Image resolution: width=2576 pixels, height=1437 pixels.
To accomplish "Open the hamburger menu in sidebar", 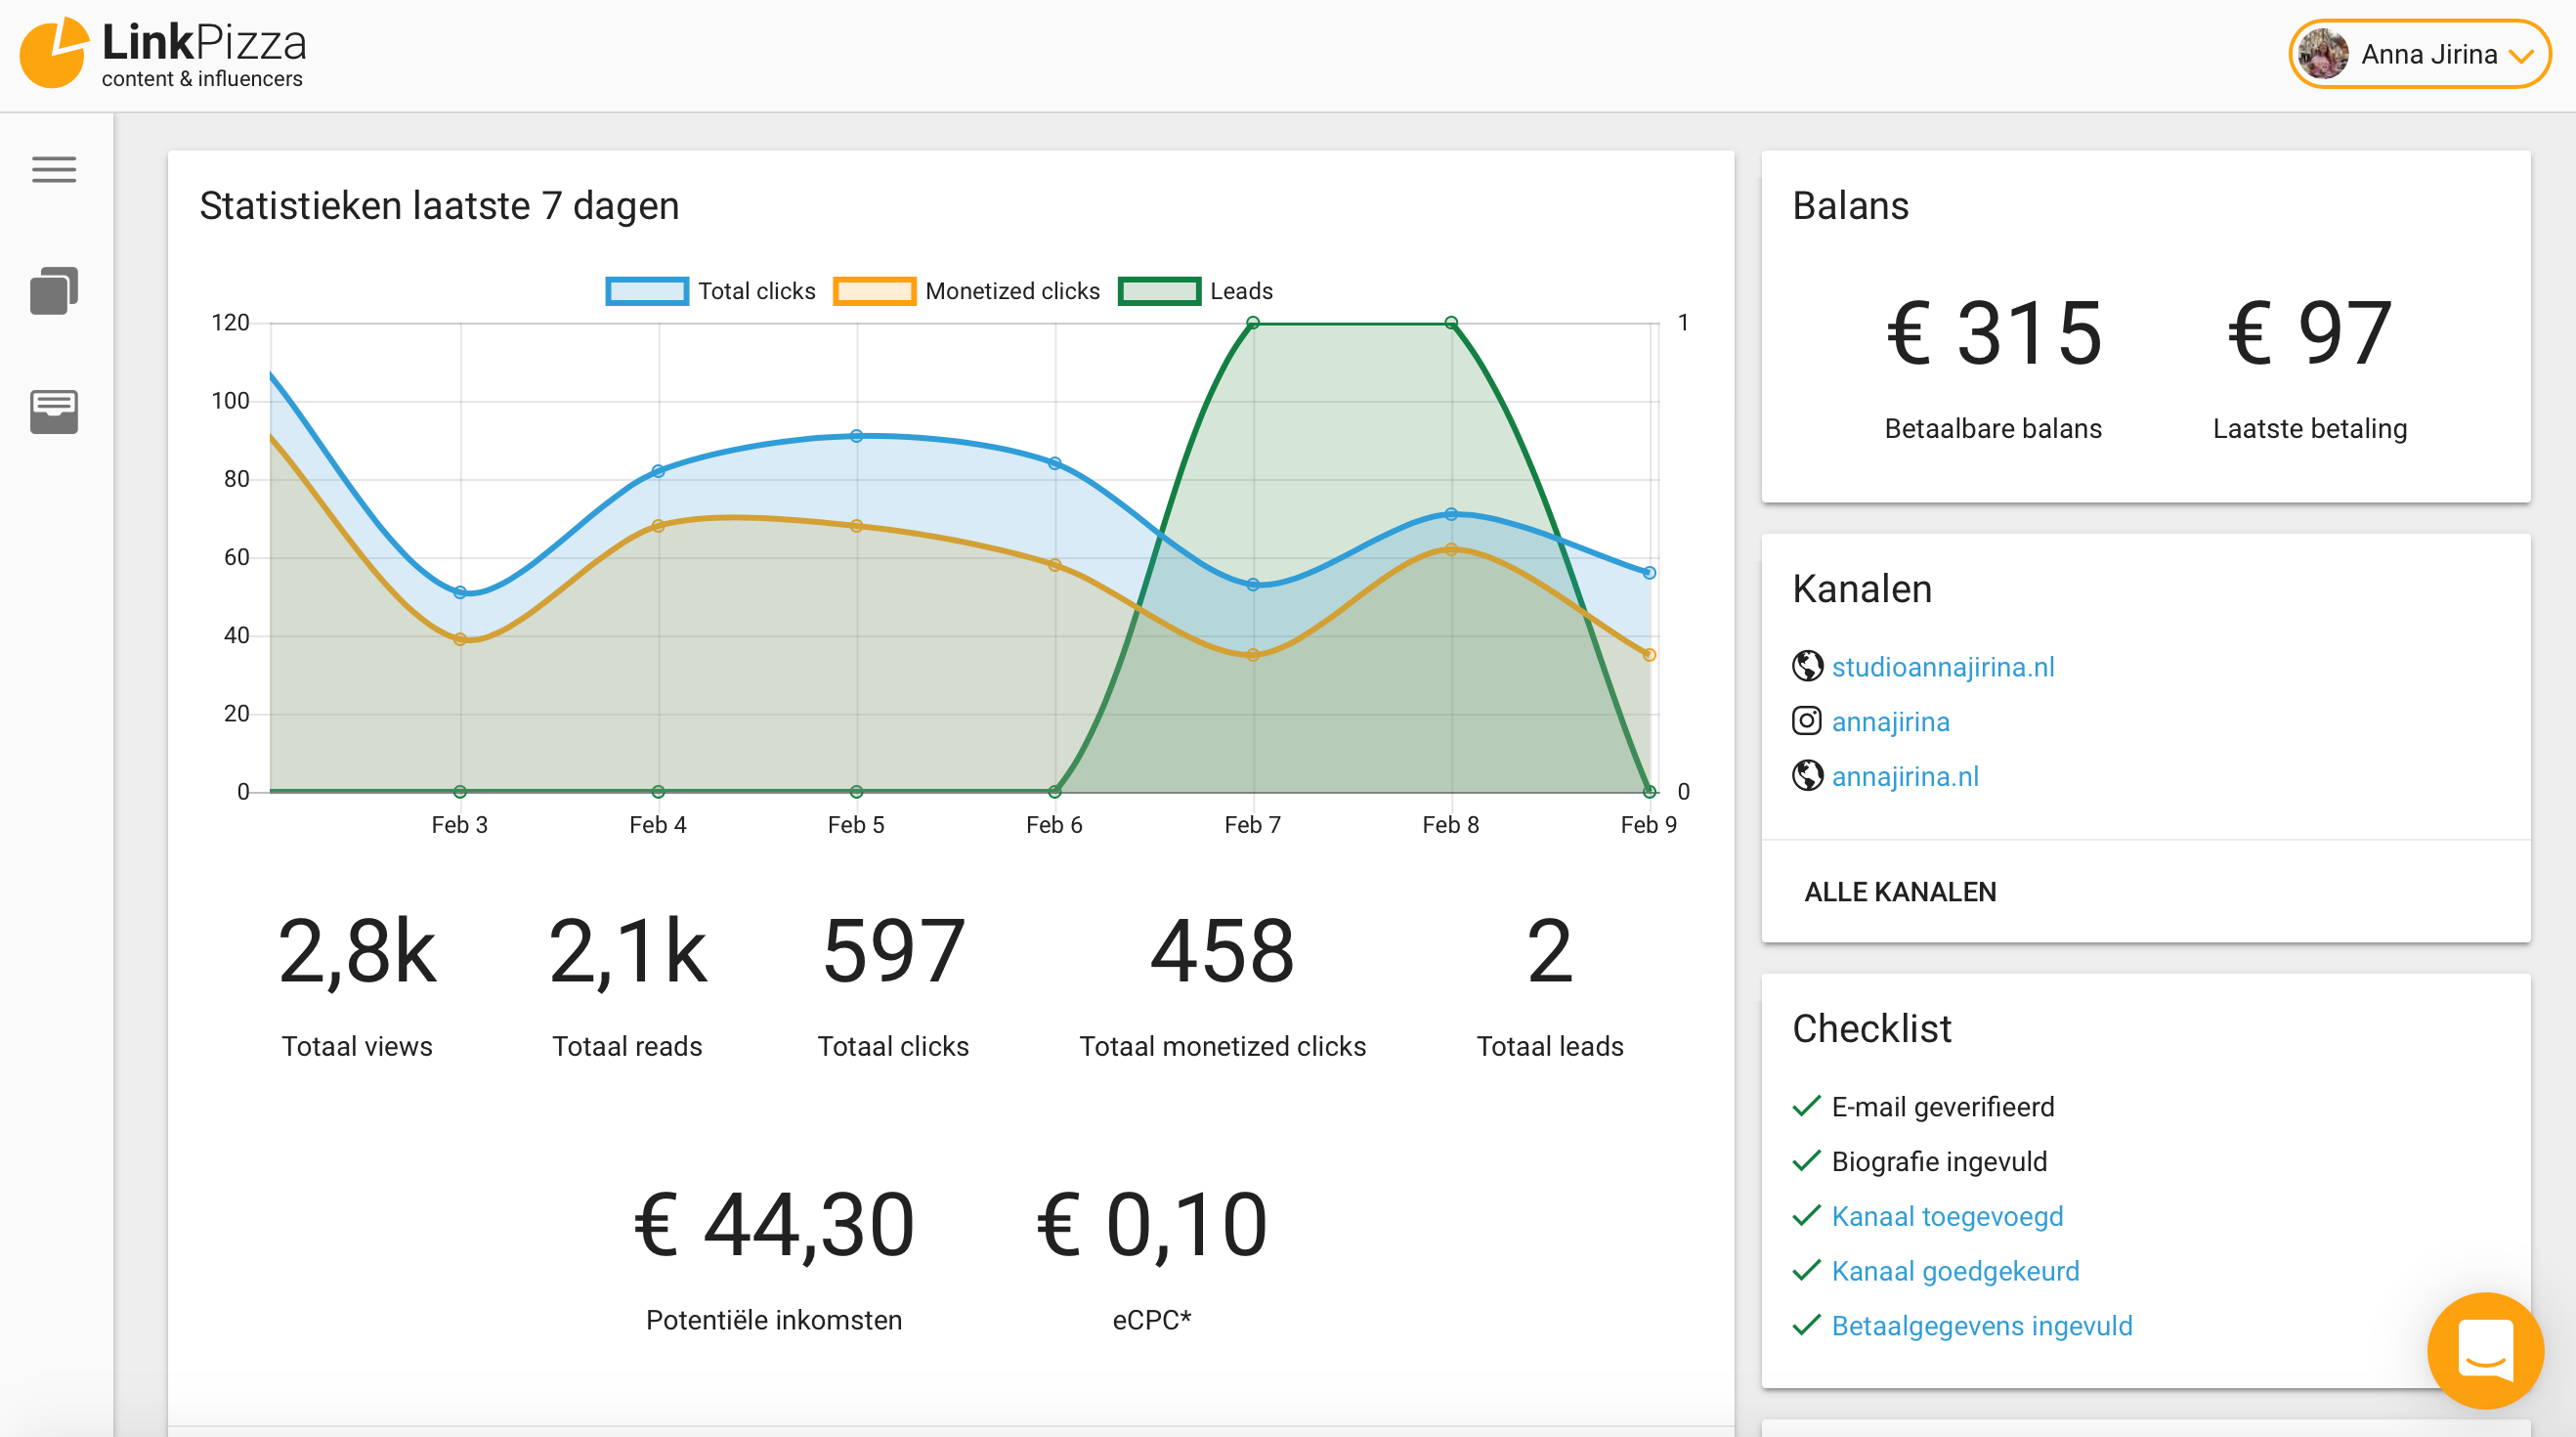I will pos(54,169).
